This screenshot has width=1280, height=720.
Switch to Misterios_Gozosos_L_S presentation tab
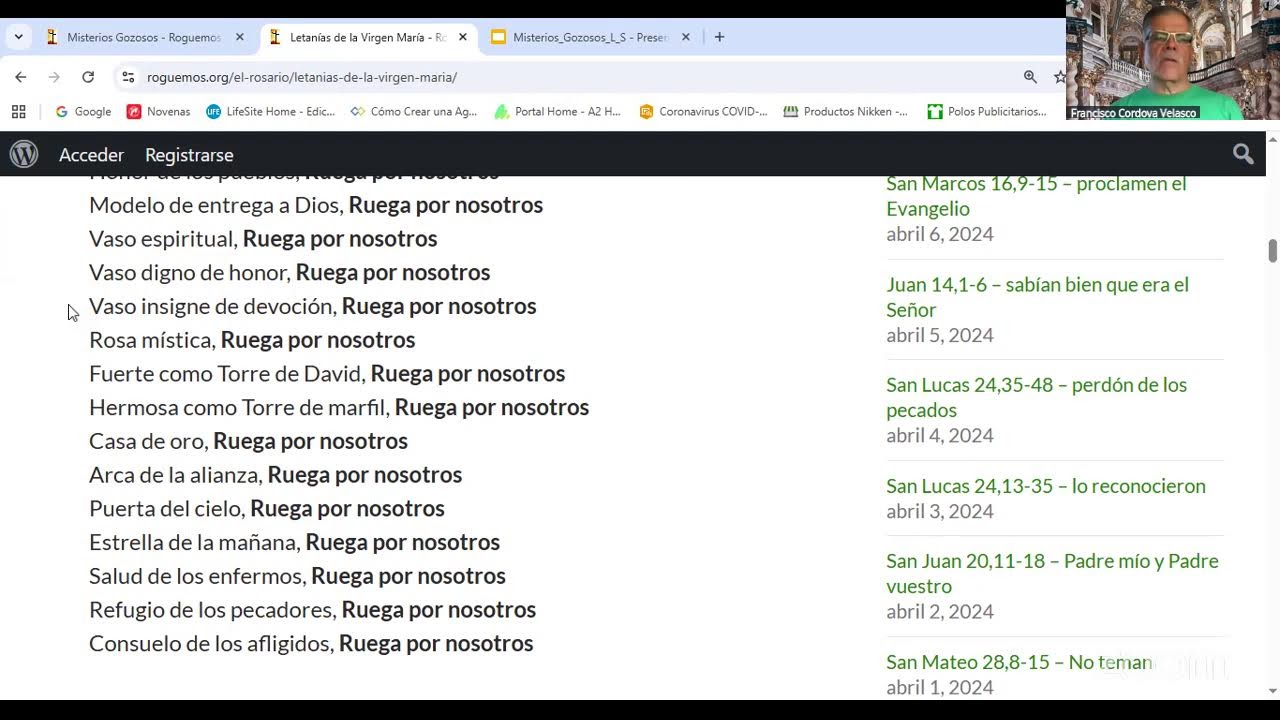[590, 37]
